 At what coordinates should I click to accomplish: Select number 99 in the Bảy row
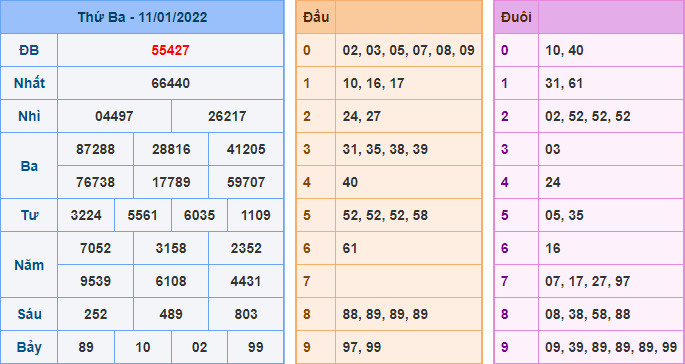256,347
